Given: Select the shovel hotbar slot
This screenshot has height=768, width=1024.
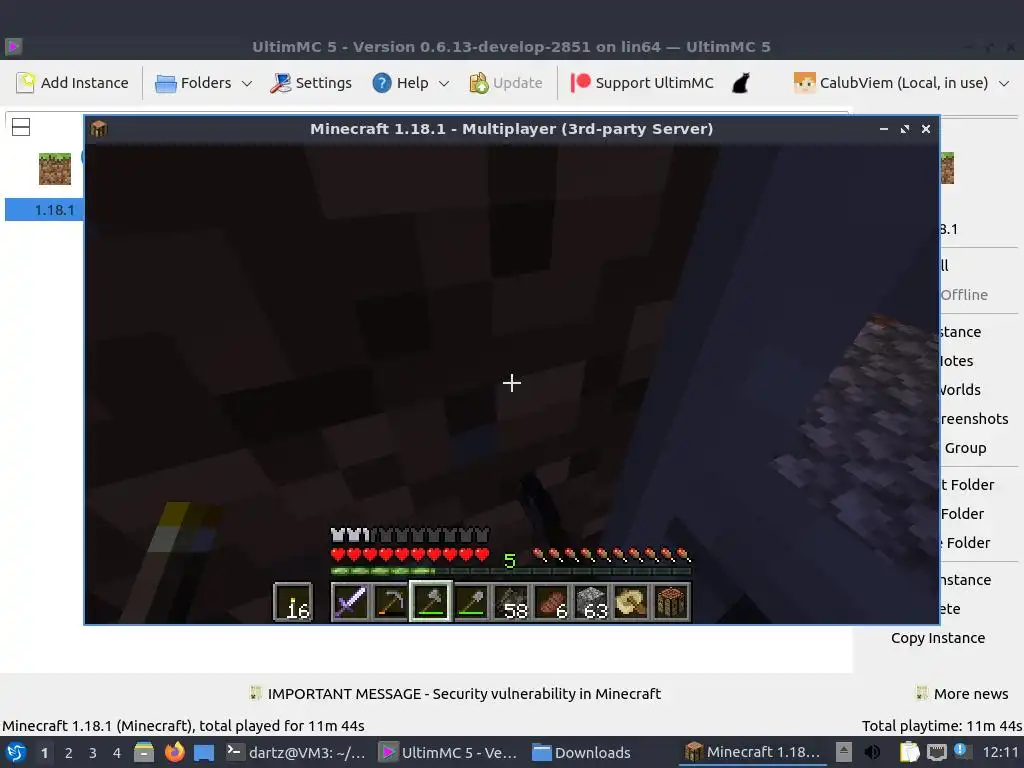Looking at the screenshot, I should (471, 602).
